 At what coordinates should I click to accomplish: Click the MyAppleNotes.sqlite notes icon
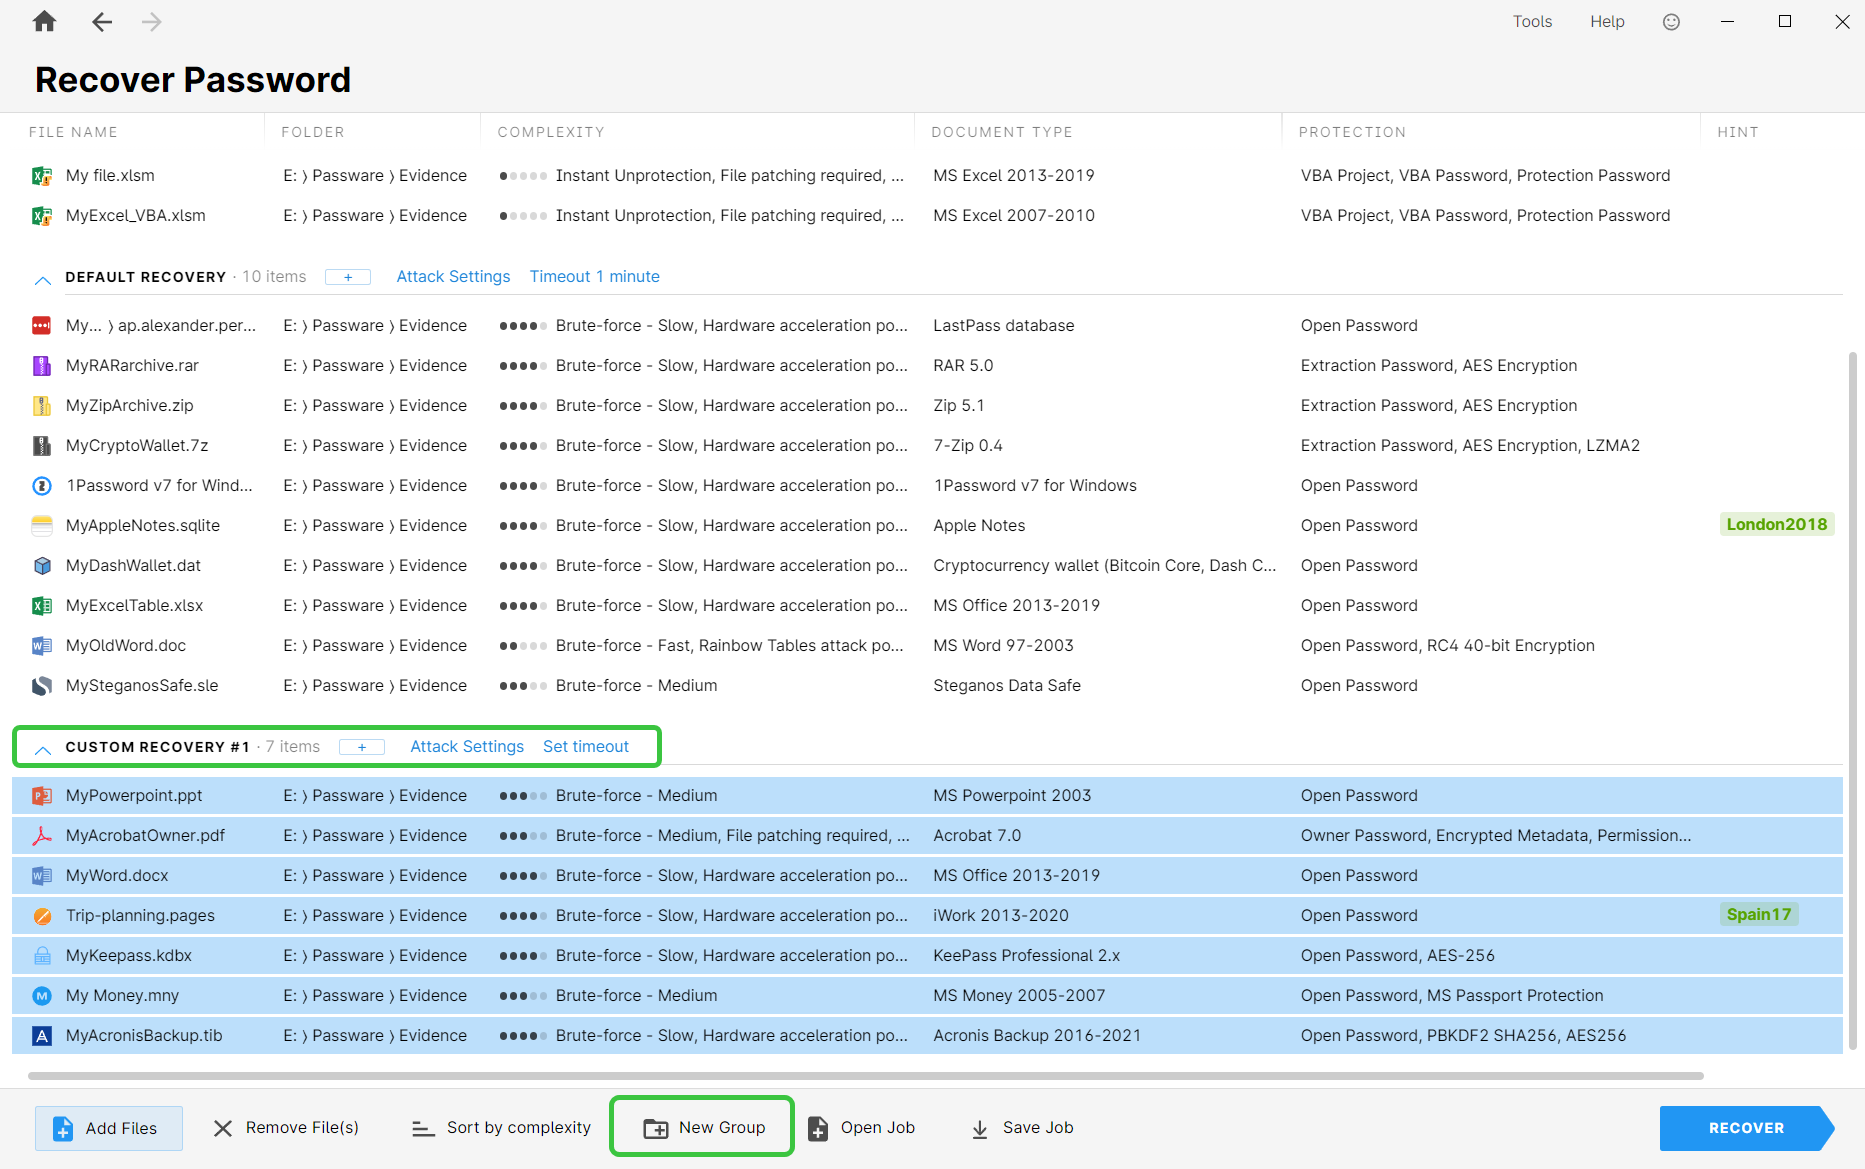[42, 526]
